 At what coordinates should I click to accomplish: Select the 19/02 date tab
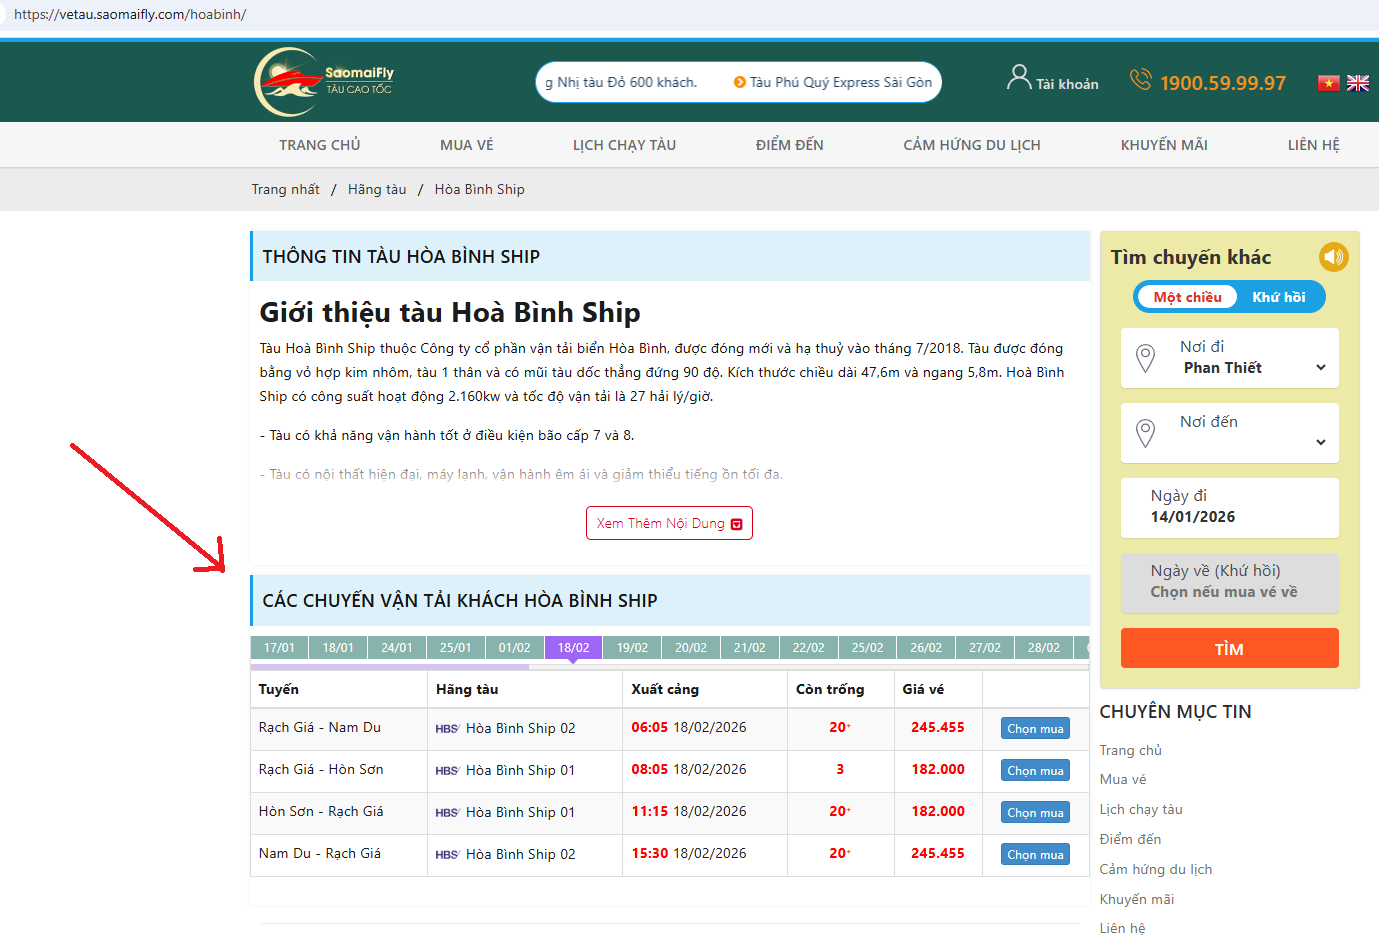click(632, 648)
